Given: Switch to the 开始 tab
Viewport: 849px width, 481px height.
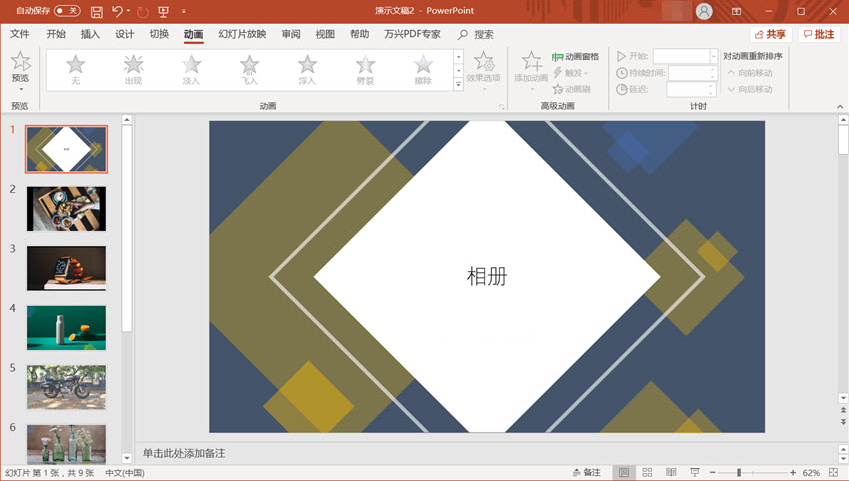Looking at the screenshot, I should [x=56, y=34].
